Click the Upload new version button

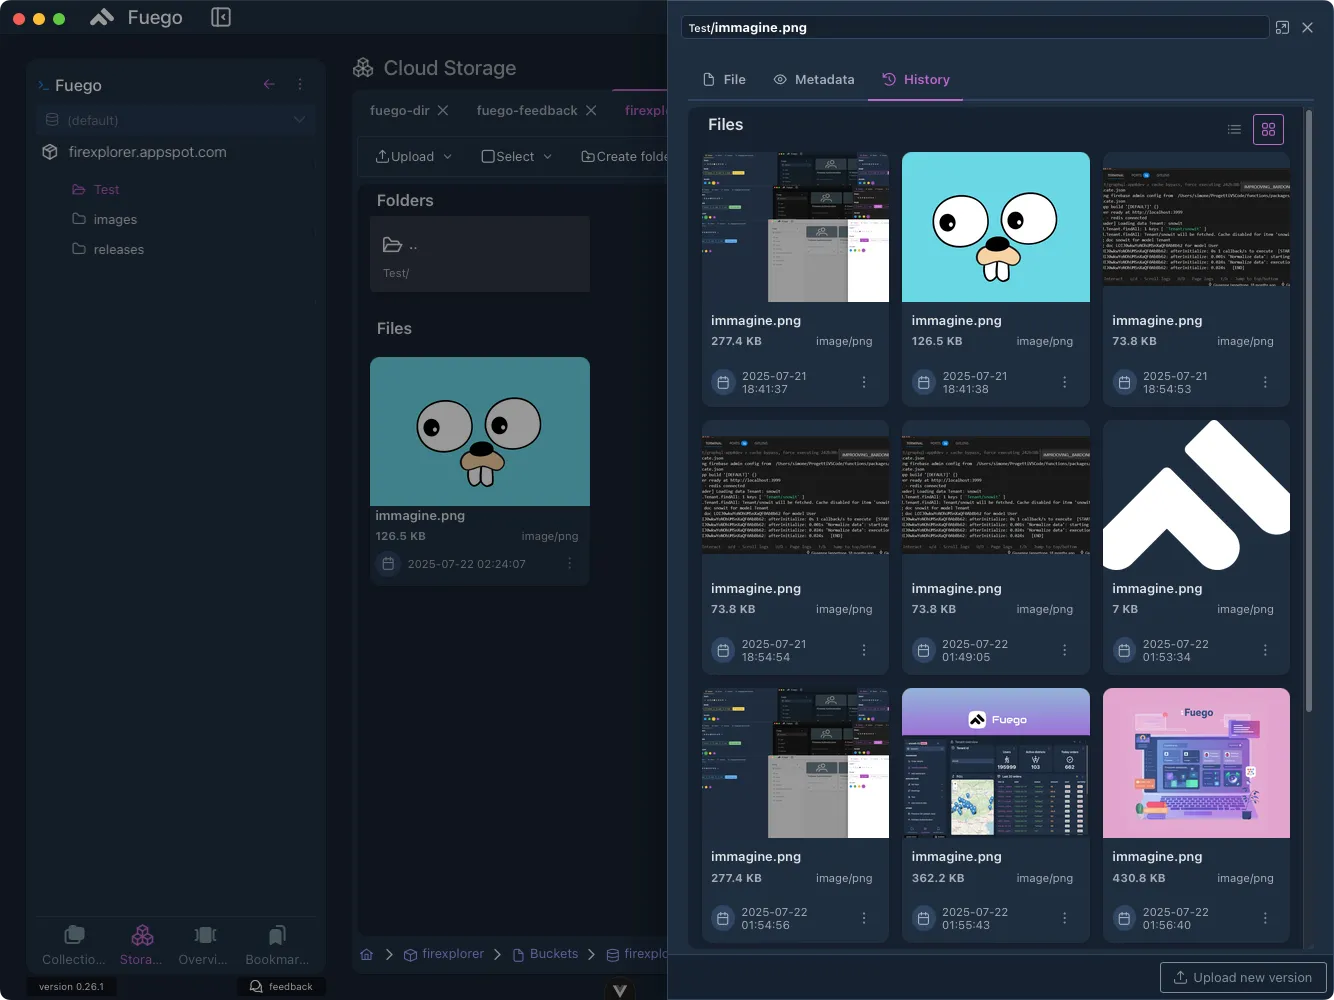coord(1242,977)
